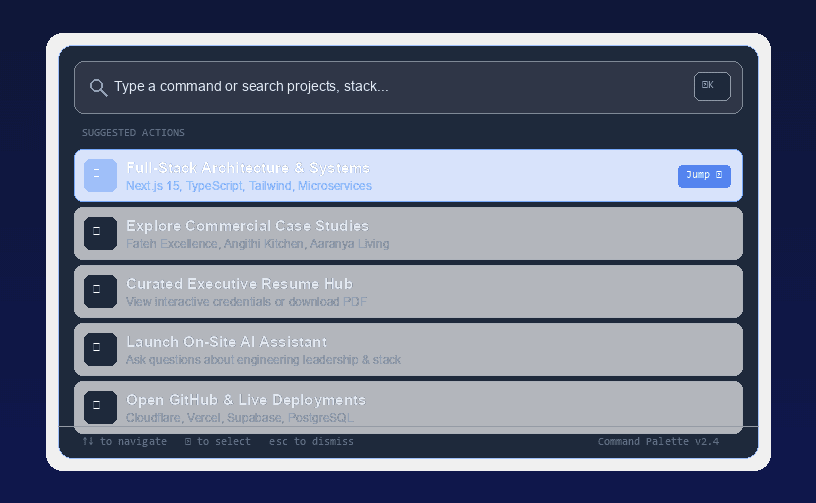Open GitHub & Live Deployments action
This screenshot has height=503, width=816.
(x=408, y=407)
